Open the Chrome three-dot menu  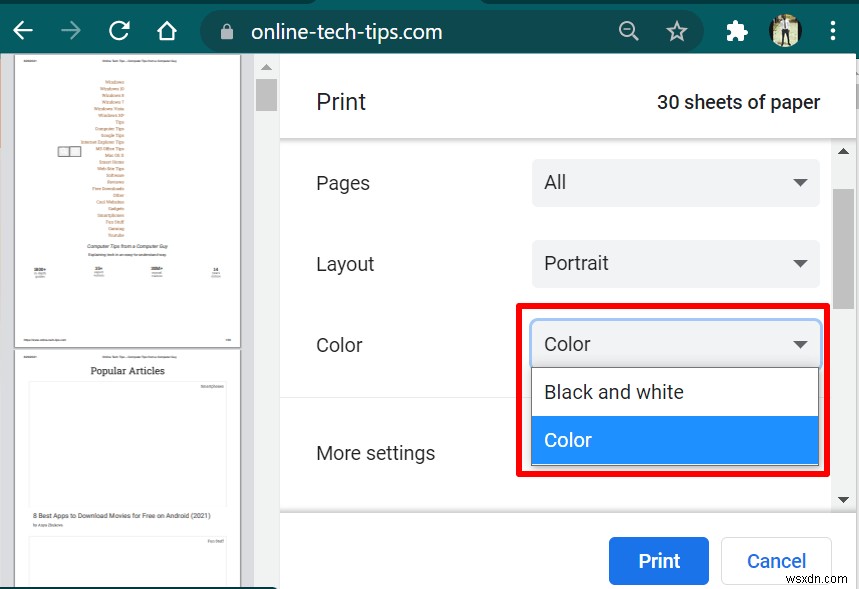[833, 30]
